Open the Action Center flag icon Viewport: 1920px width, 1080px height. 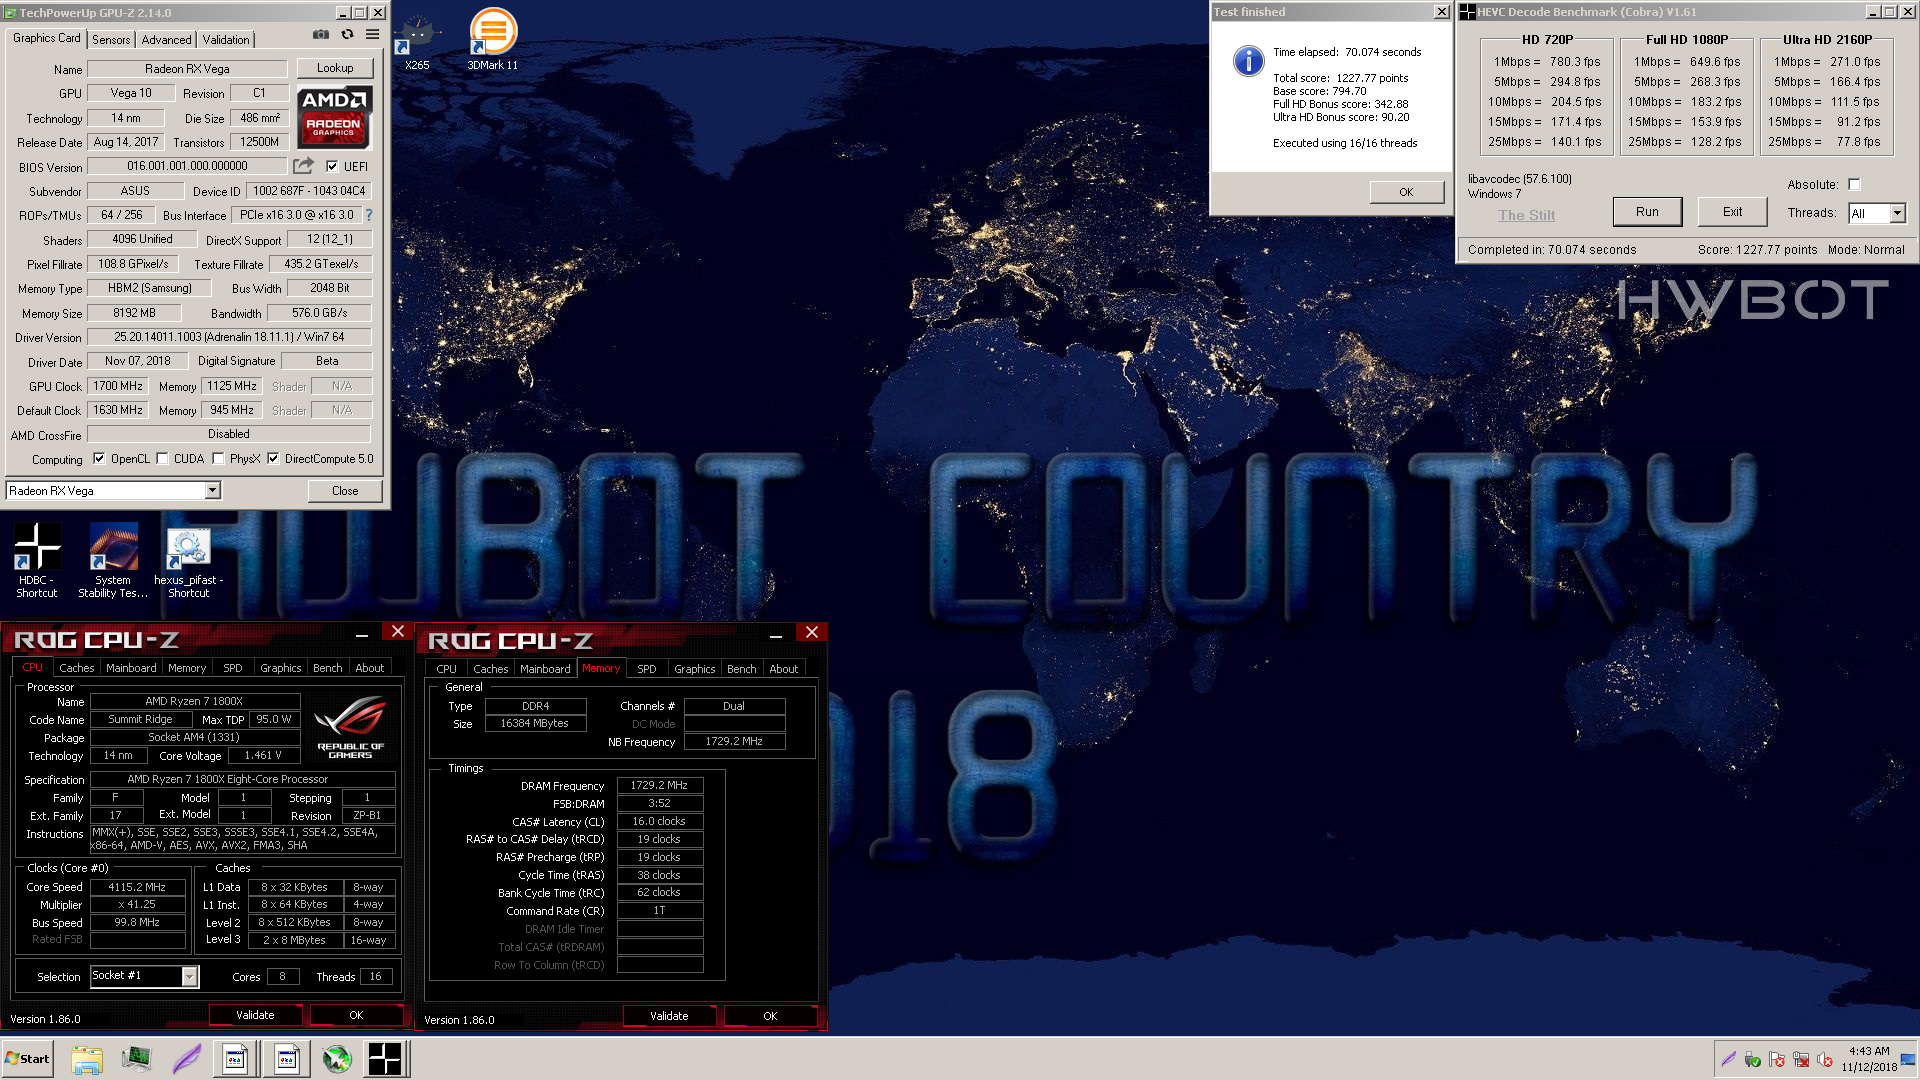pos(1777,1060)
